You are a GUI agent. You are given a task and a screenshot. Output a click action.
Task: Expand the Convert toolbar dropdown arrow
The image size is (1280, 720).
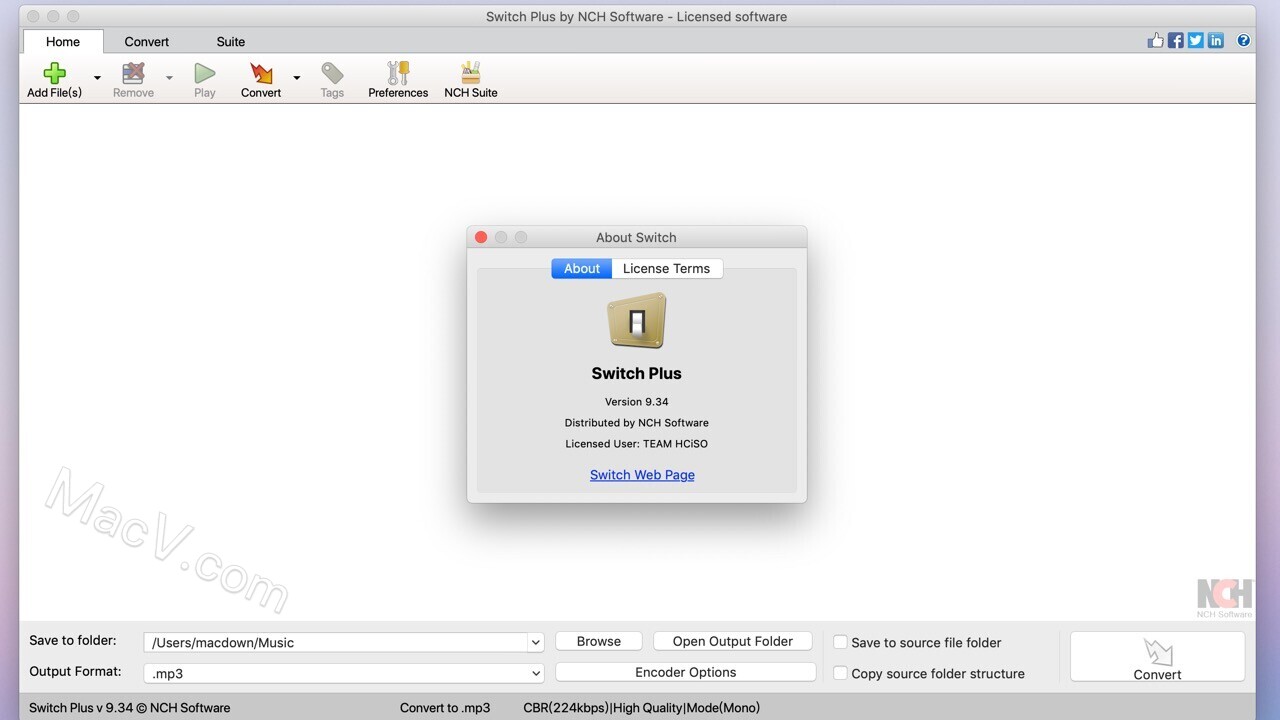[x=297, y=78]
